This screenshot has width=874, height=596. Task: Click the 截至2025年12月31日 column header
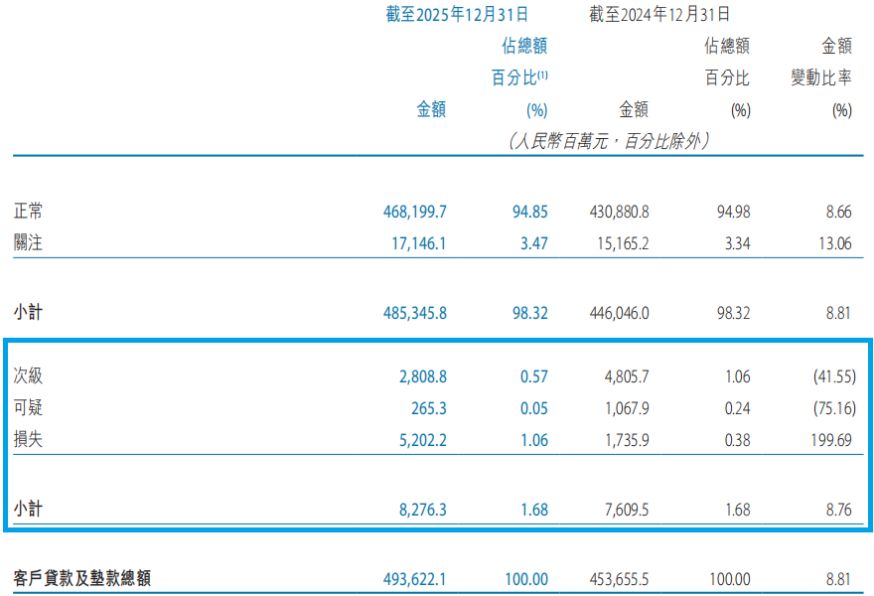tap(456, 14)
